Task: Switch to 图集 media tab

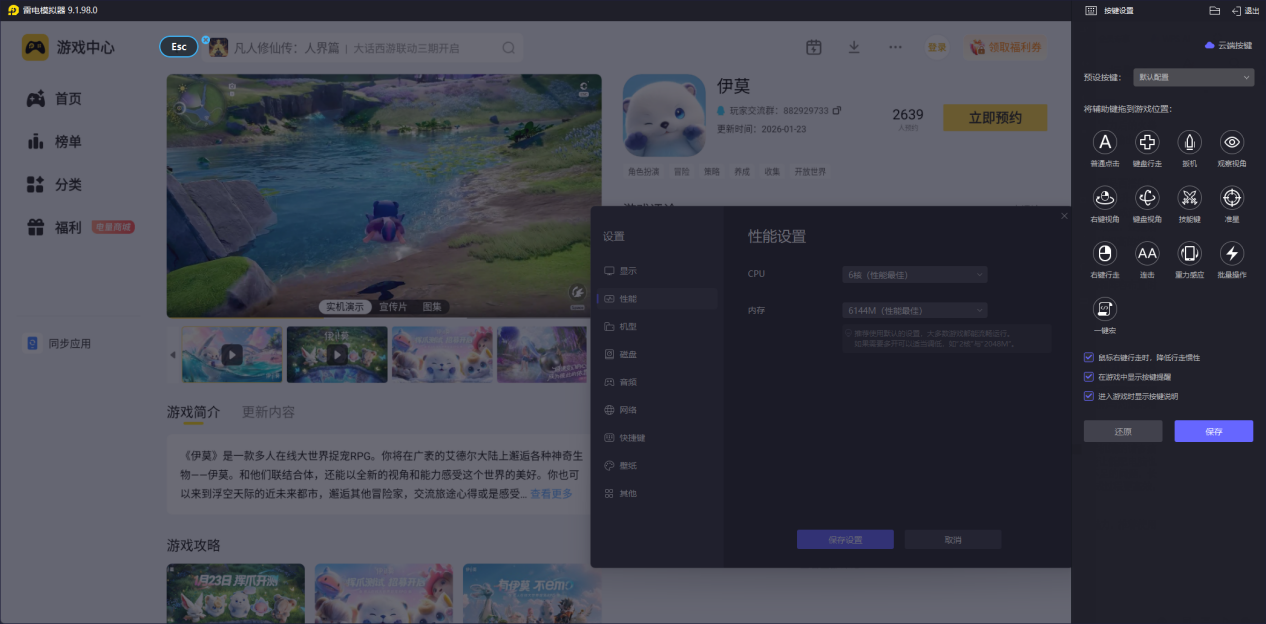Action: click(x=432, y=307)
